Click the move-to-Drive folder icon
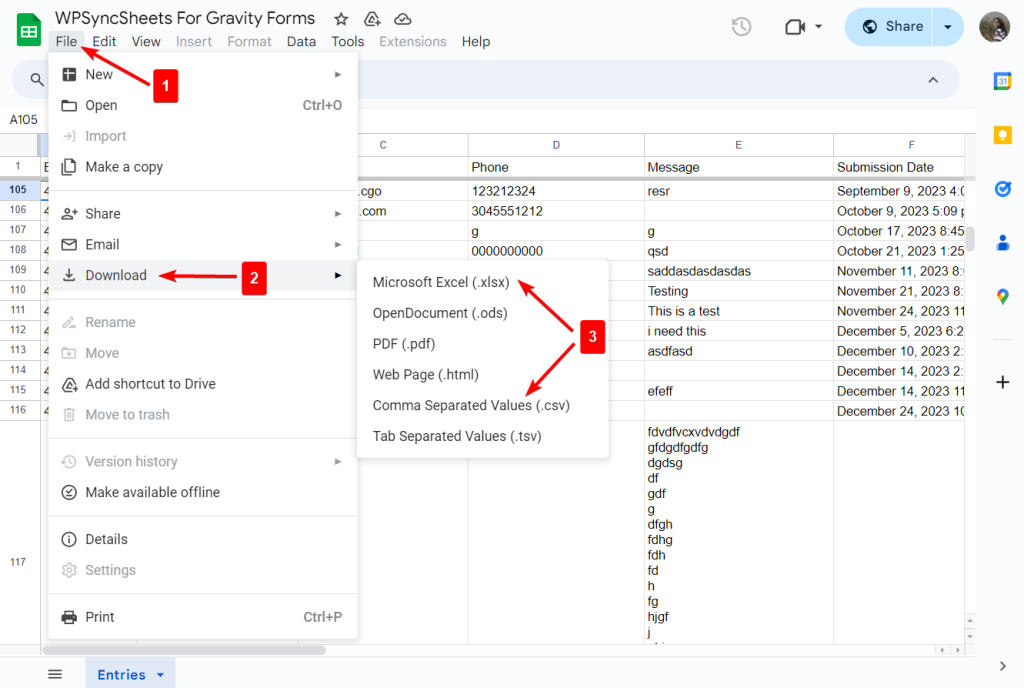Viewport: 1024px width, 688px height. (x=372, y=20)
